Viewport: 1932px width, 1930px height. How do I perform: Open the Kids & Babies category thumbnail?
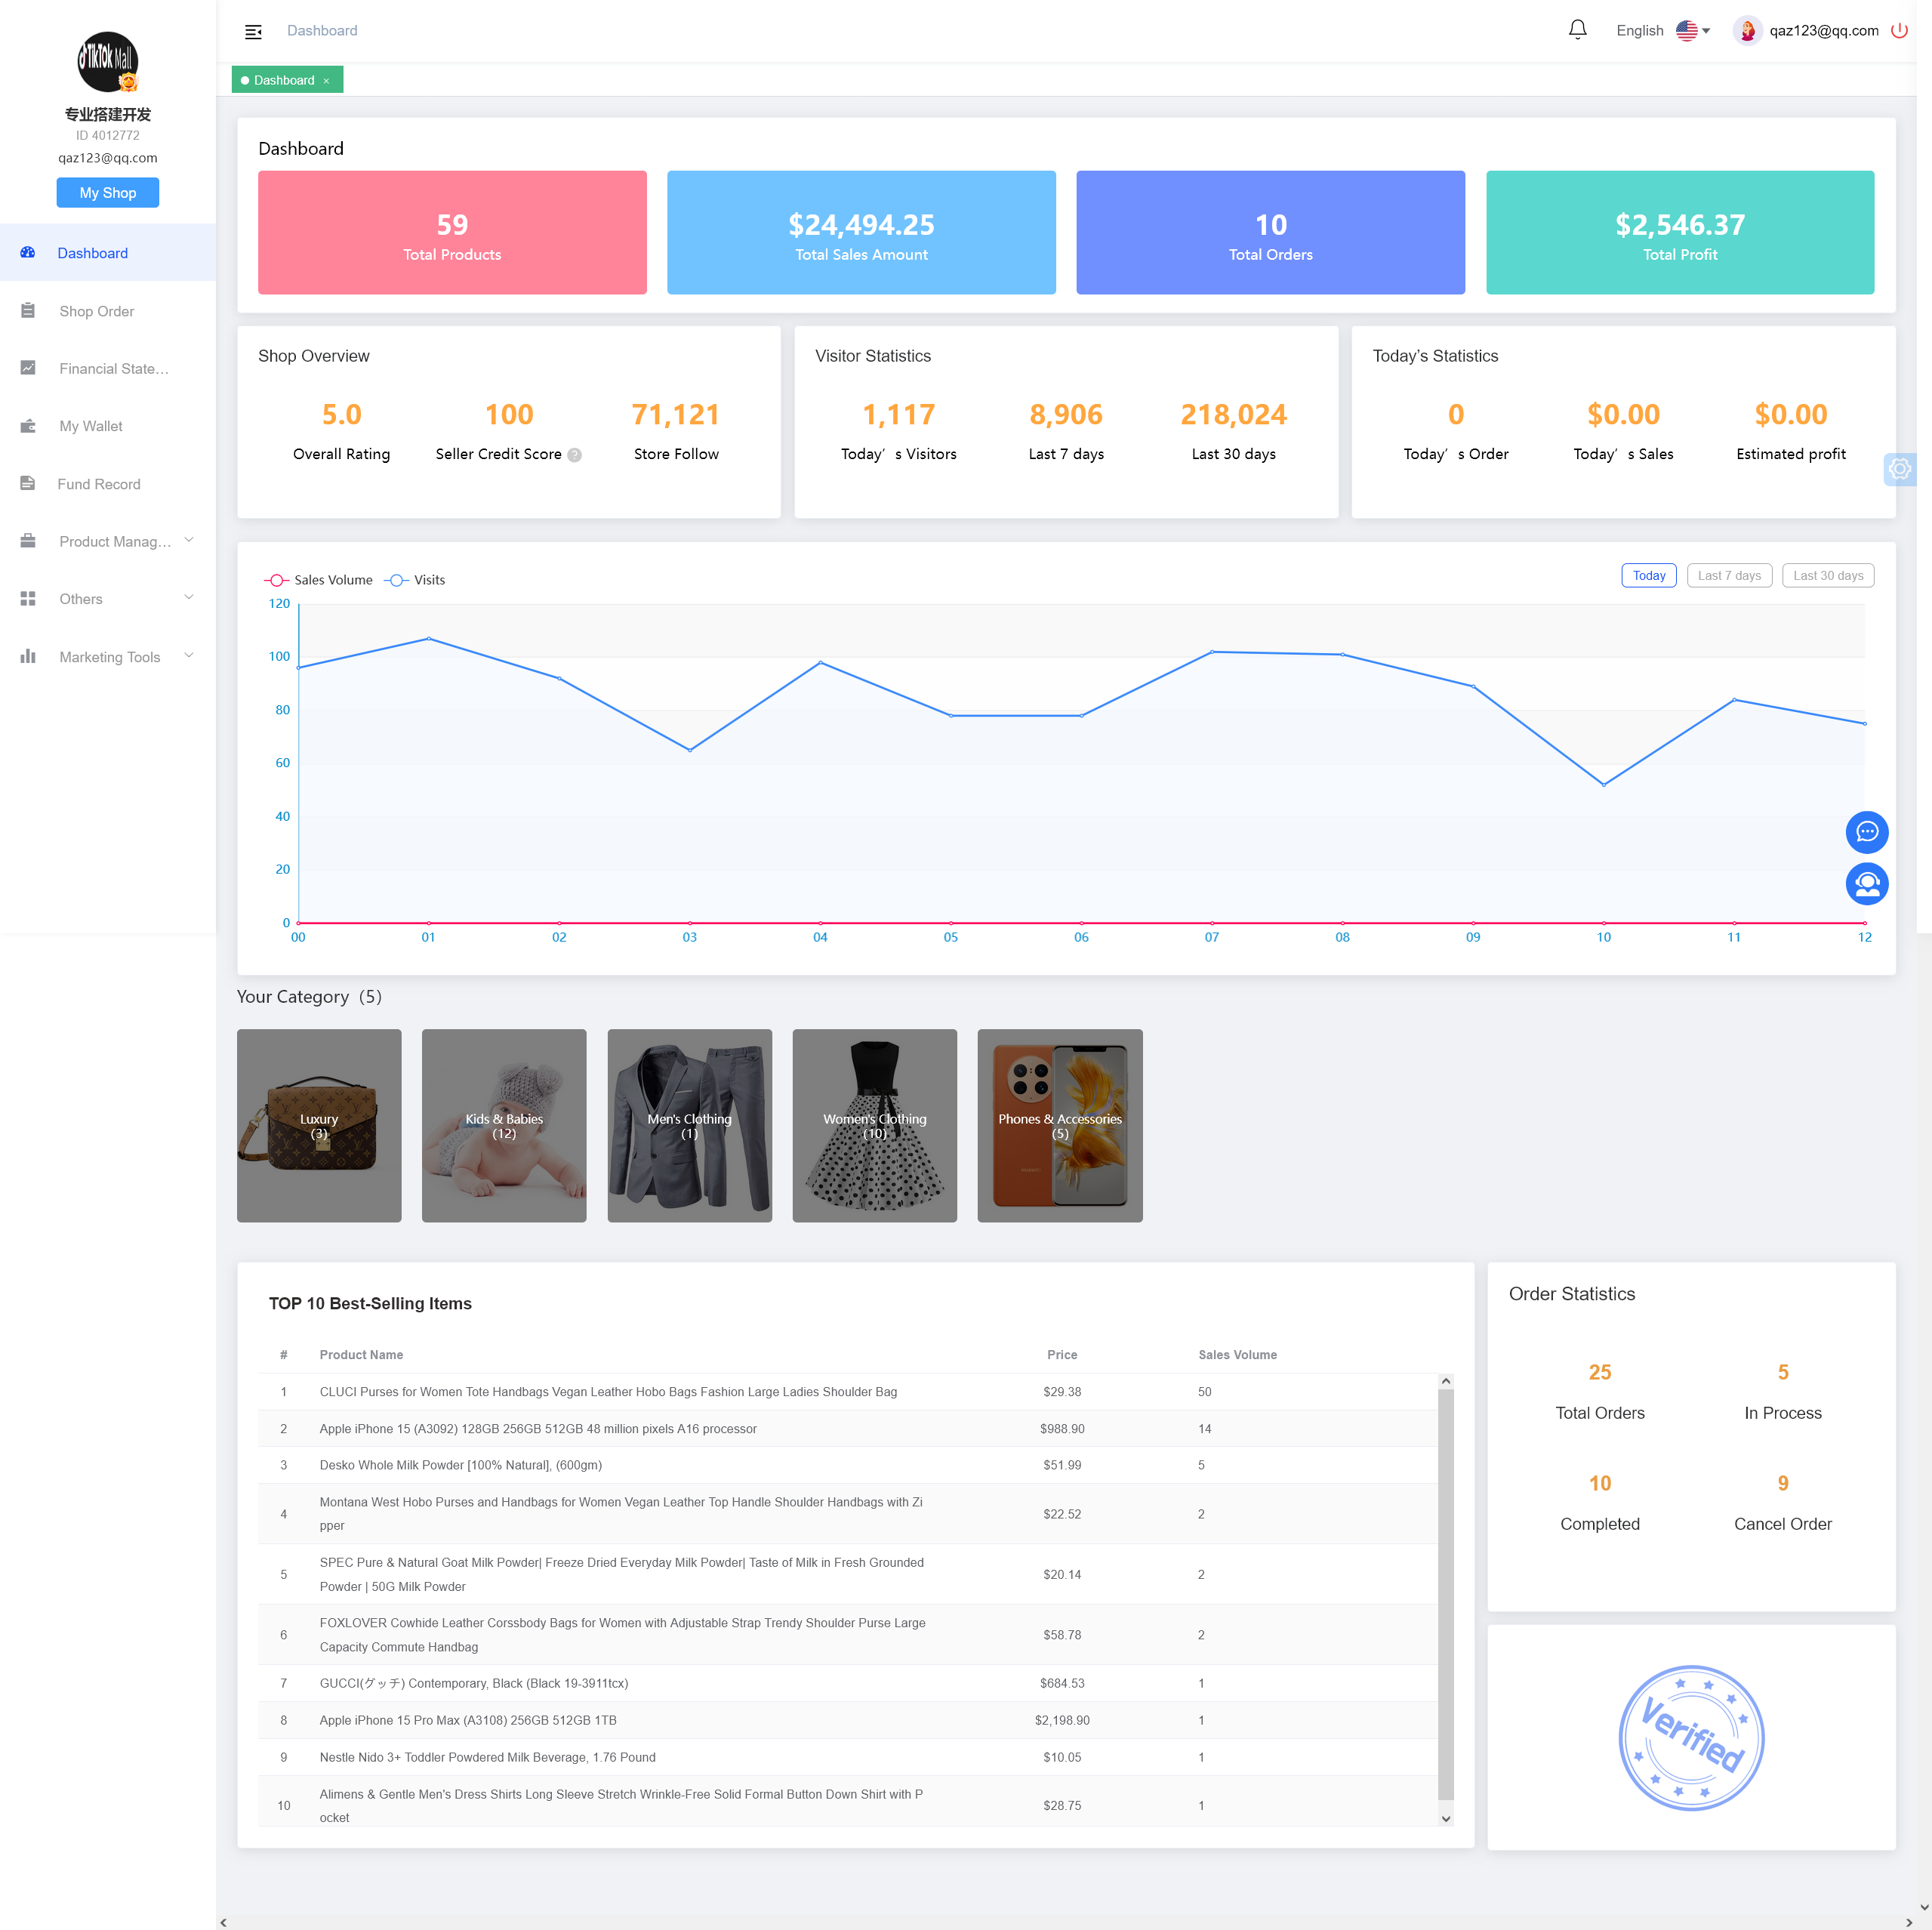(504, 1125)
